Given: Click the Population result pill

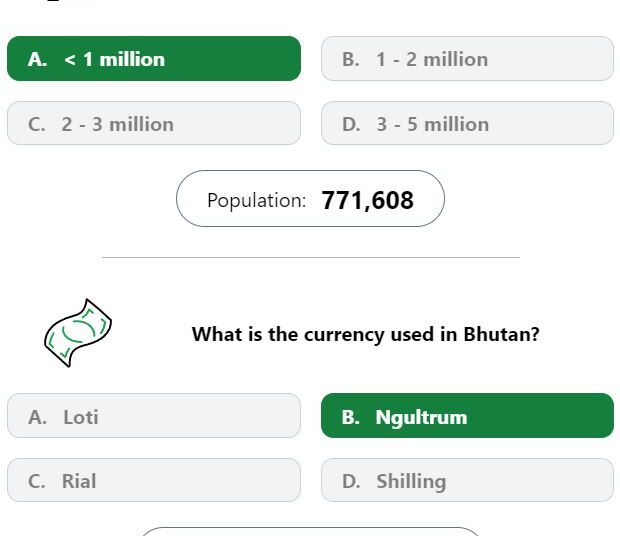Looking at the screenshot, I should tap(310, 198).
